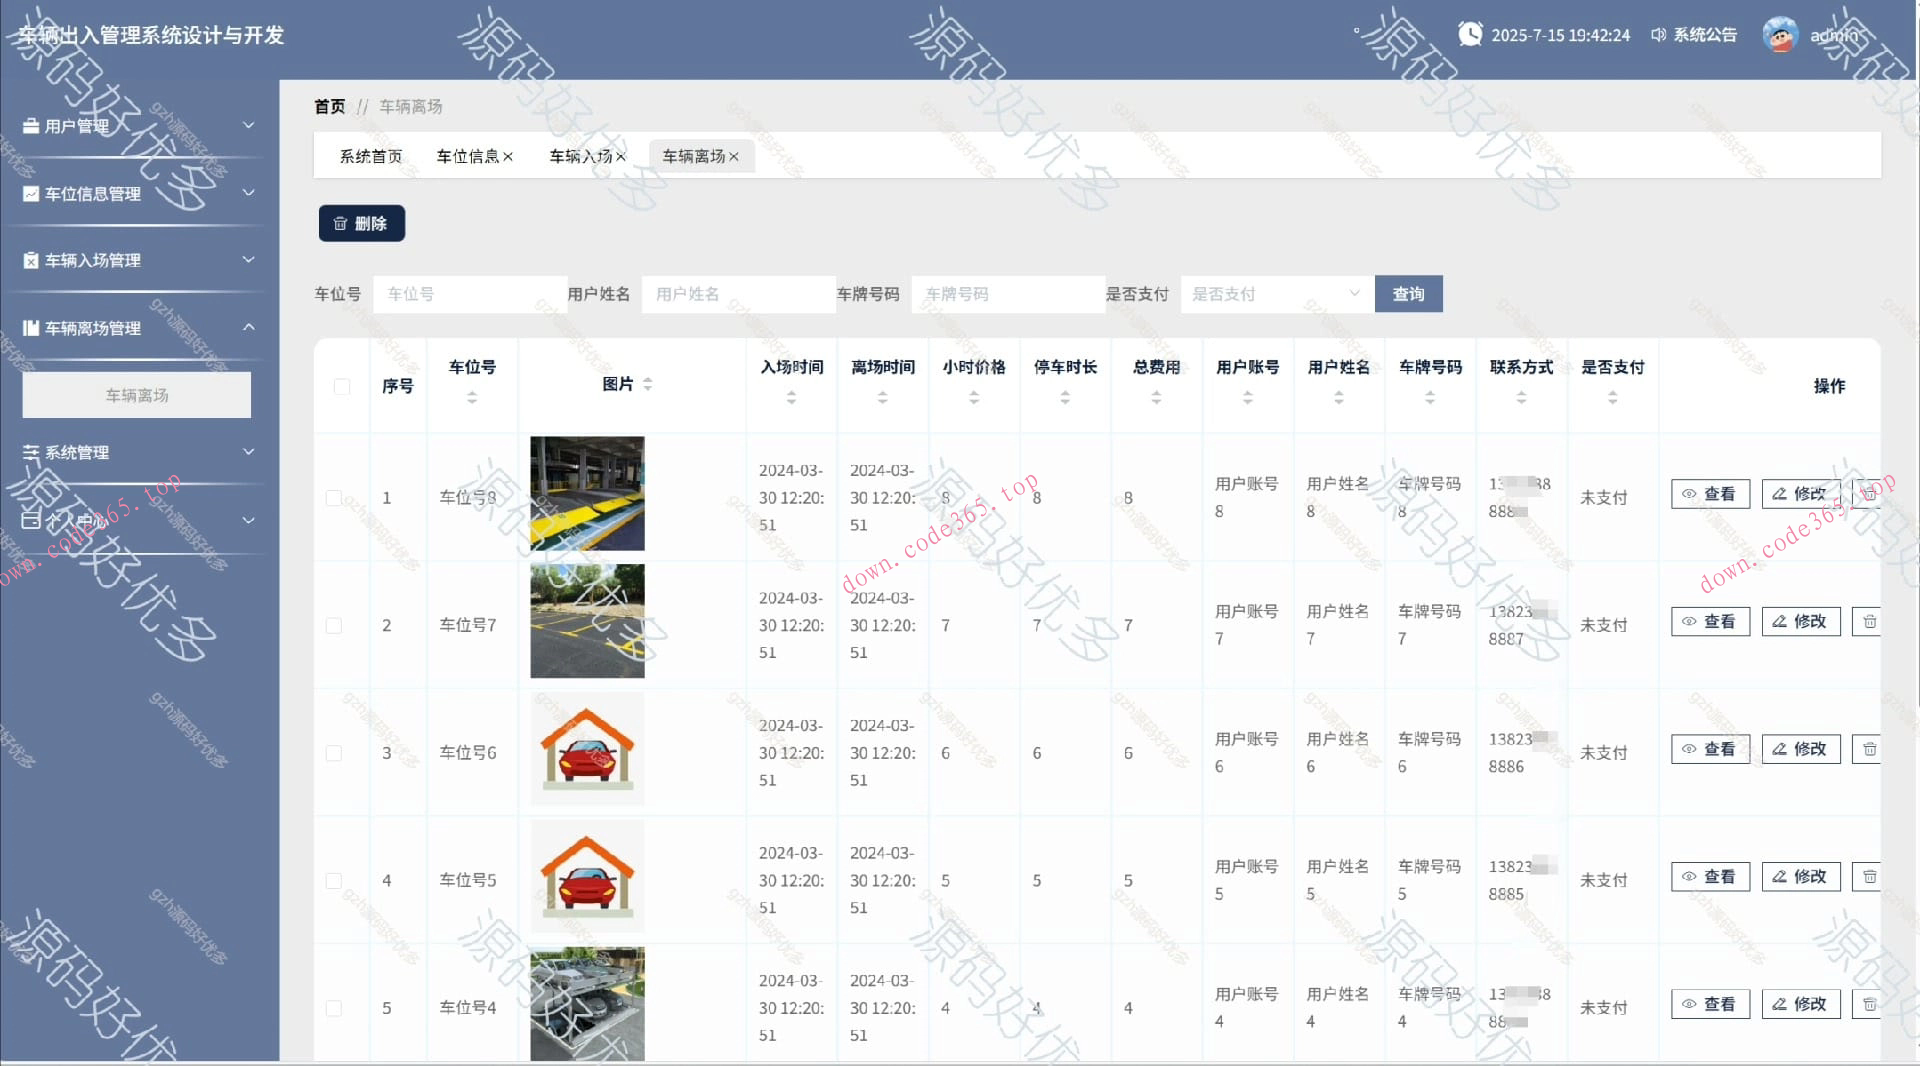The image size is (1920, 1066).
Task: Check the checkbox on row 1
Action: click(334, 497)
